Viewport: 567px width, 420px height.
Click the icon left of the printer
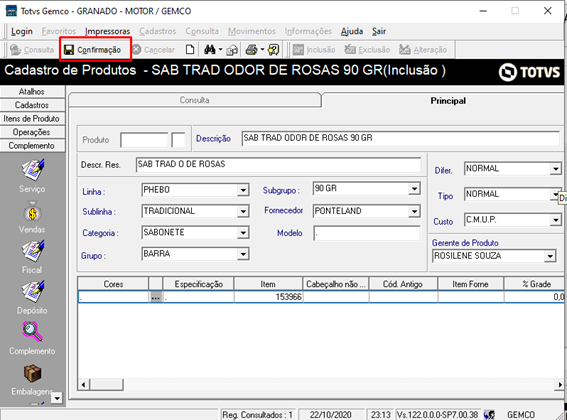coord(232,50)
